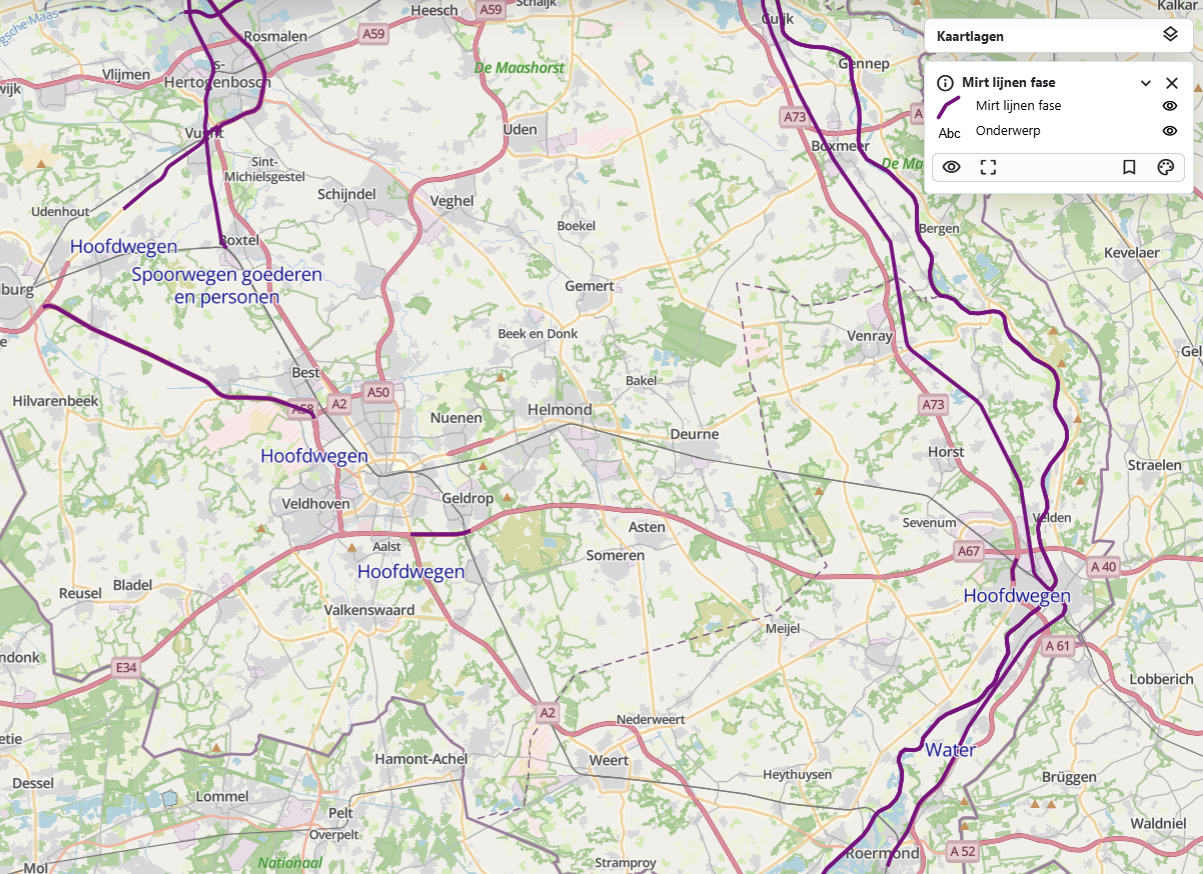
Task: Remove the Mirt lijnen fase layer with X
Action: [x=1172, y=83]
